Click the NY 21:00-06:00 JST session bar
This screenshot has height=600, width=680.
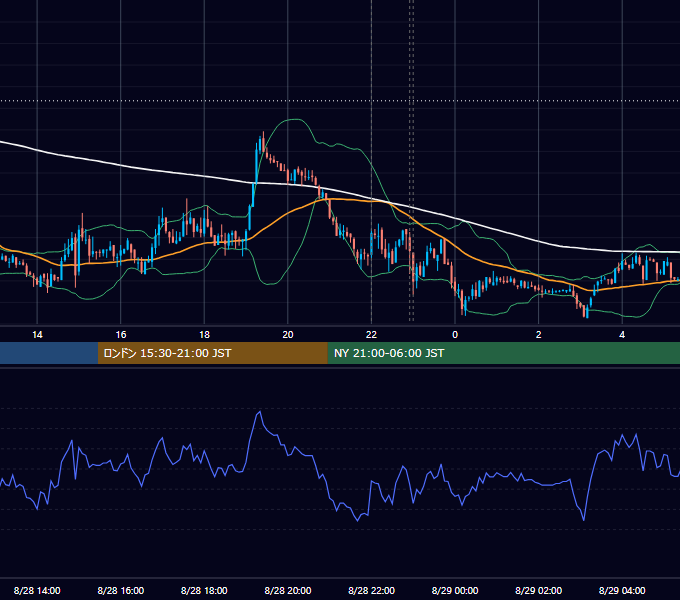click(x=503, y=353)
